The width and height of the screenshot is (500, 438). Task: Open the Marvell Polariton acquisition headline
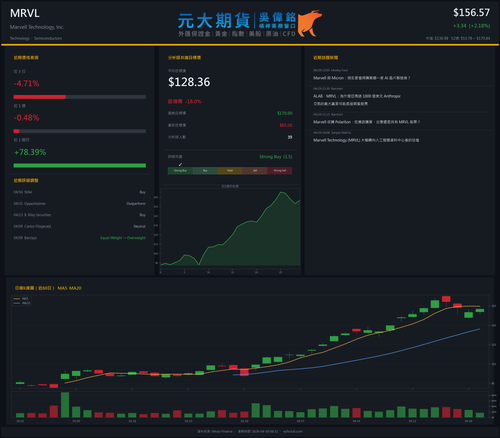[366, 122]
